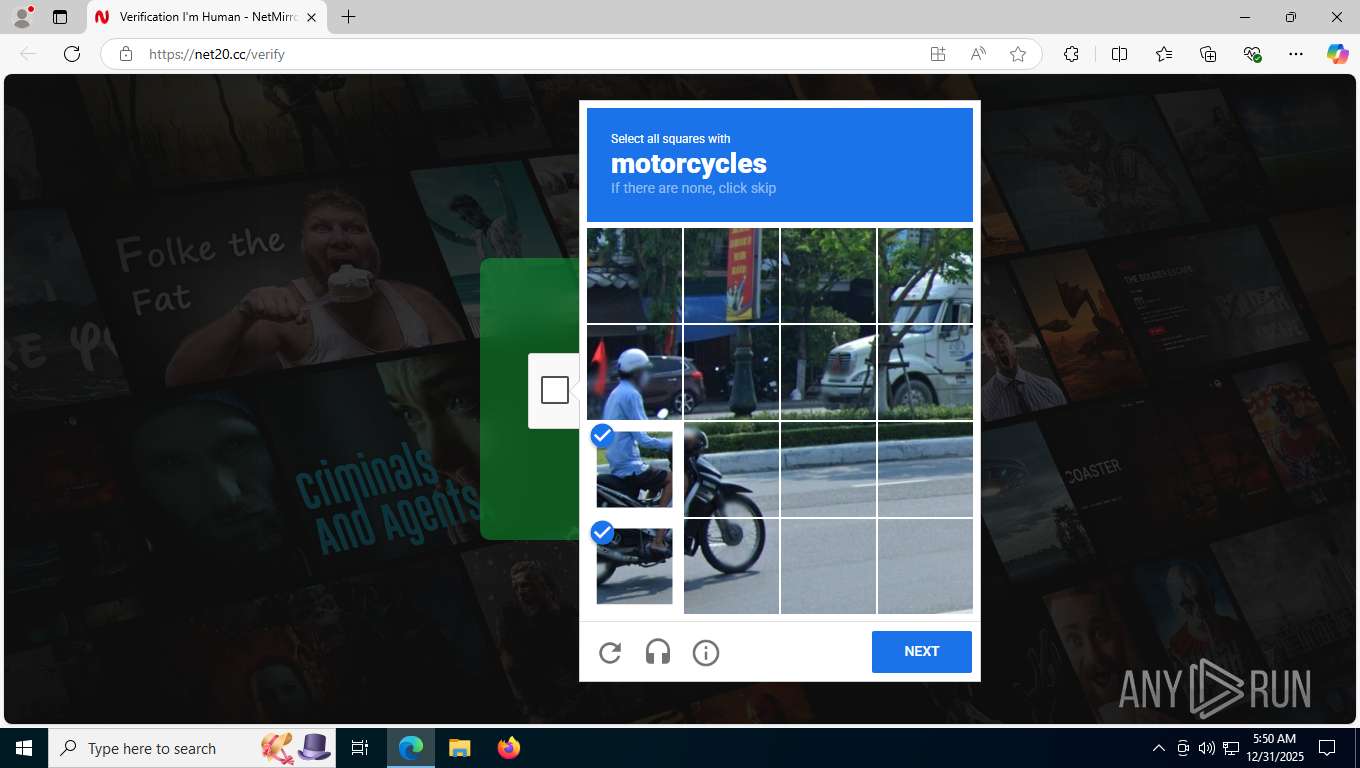
Task: Open browser profile icon
Action: [22, 17]
